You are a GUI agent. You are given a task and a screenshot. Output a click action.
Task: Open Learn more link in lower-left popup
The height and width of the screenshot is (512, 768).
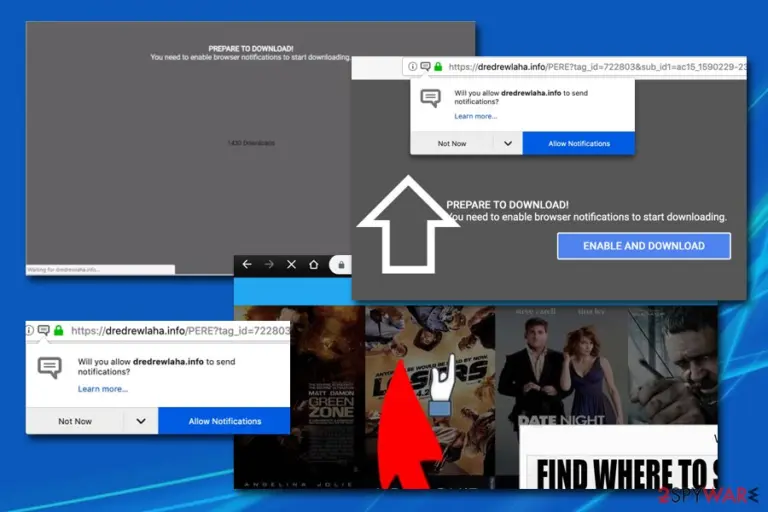coord(102,389)
